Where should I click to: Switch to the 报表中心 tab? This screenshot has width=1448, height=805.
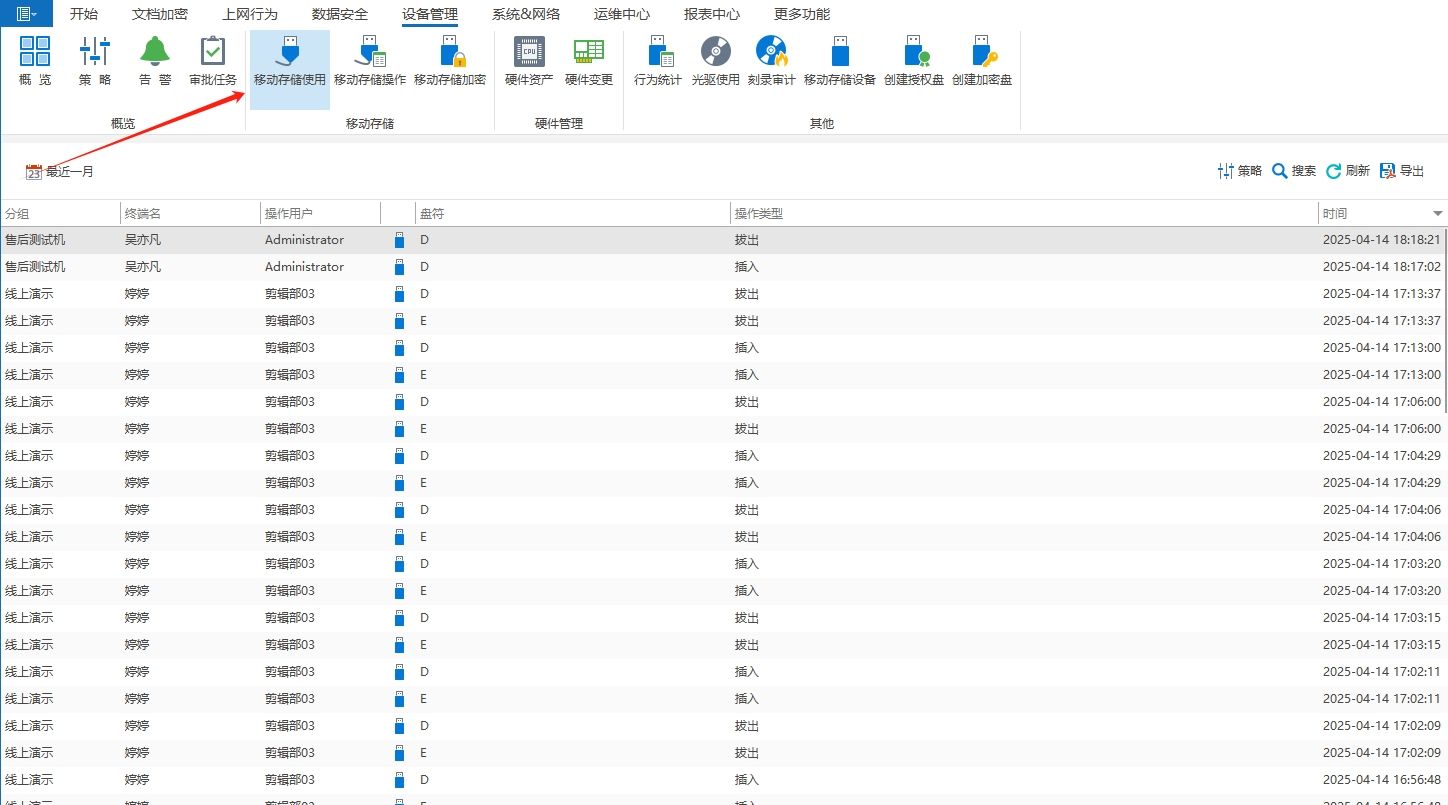[712, 14]
